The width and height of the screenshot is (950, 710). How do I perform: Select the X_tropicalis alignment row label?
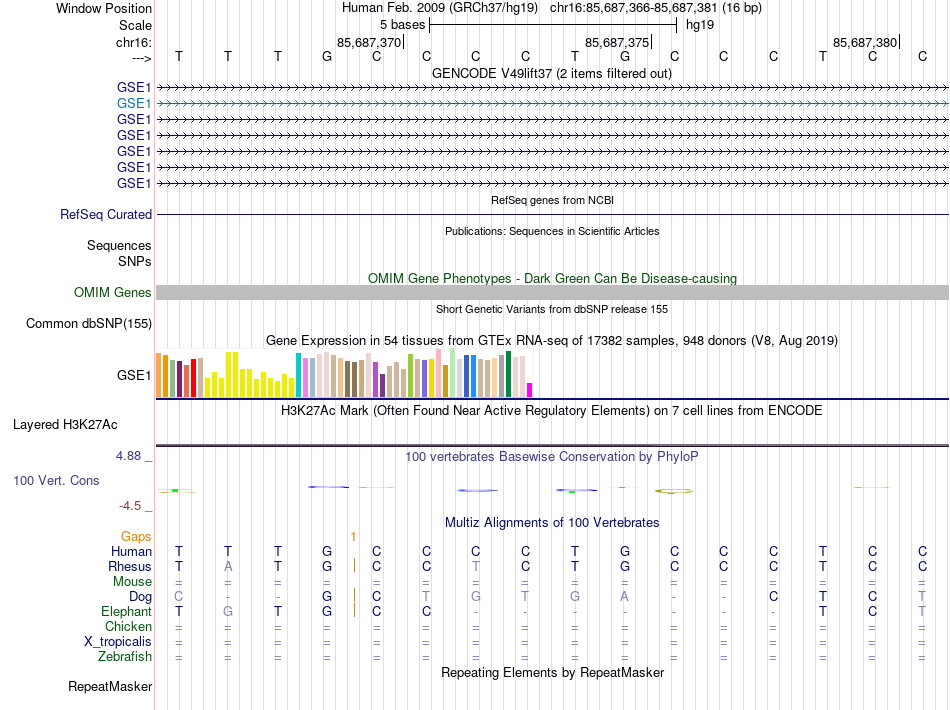pyautogui.click(x=118, y=642)
